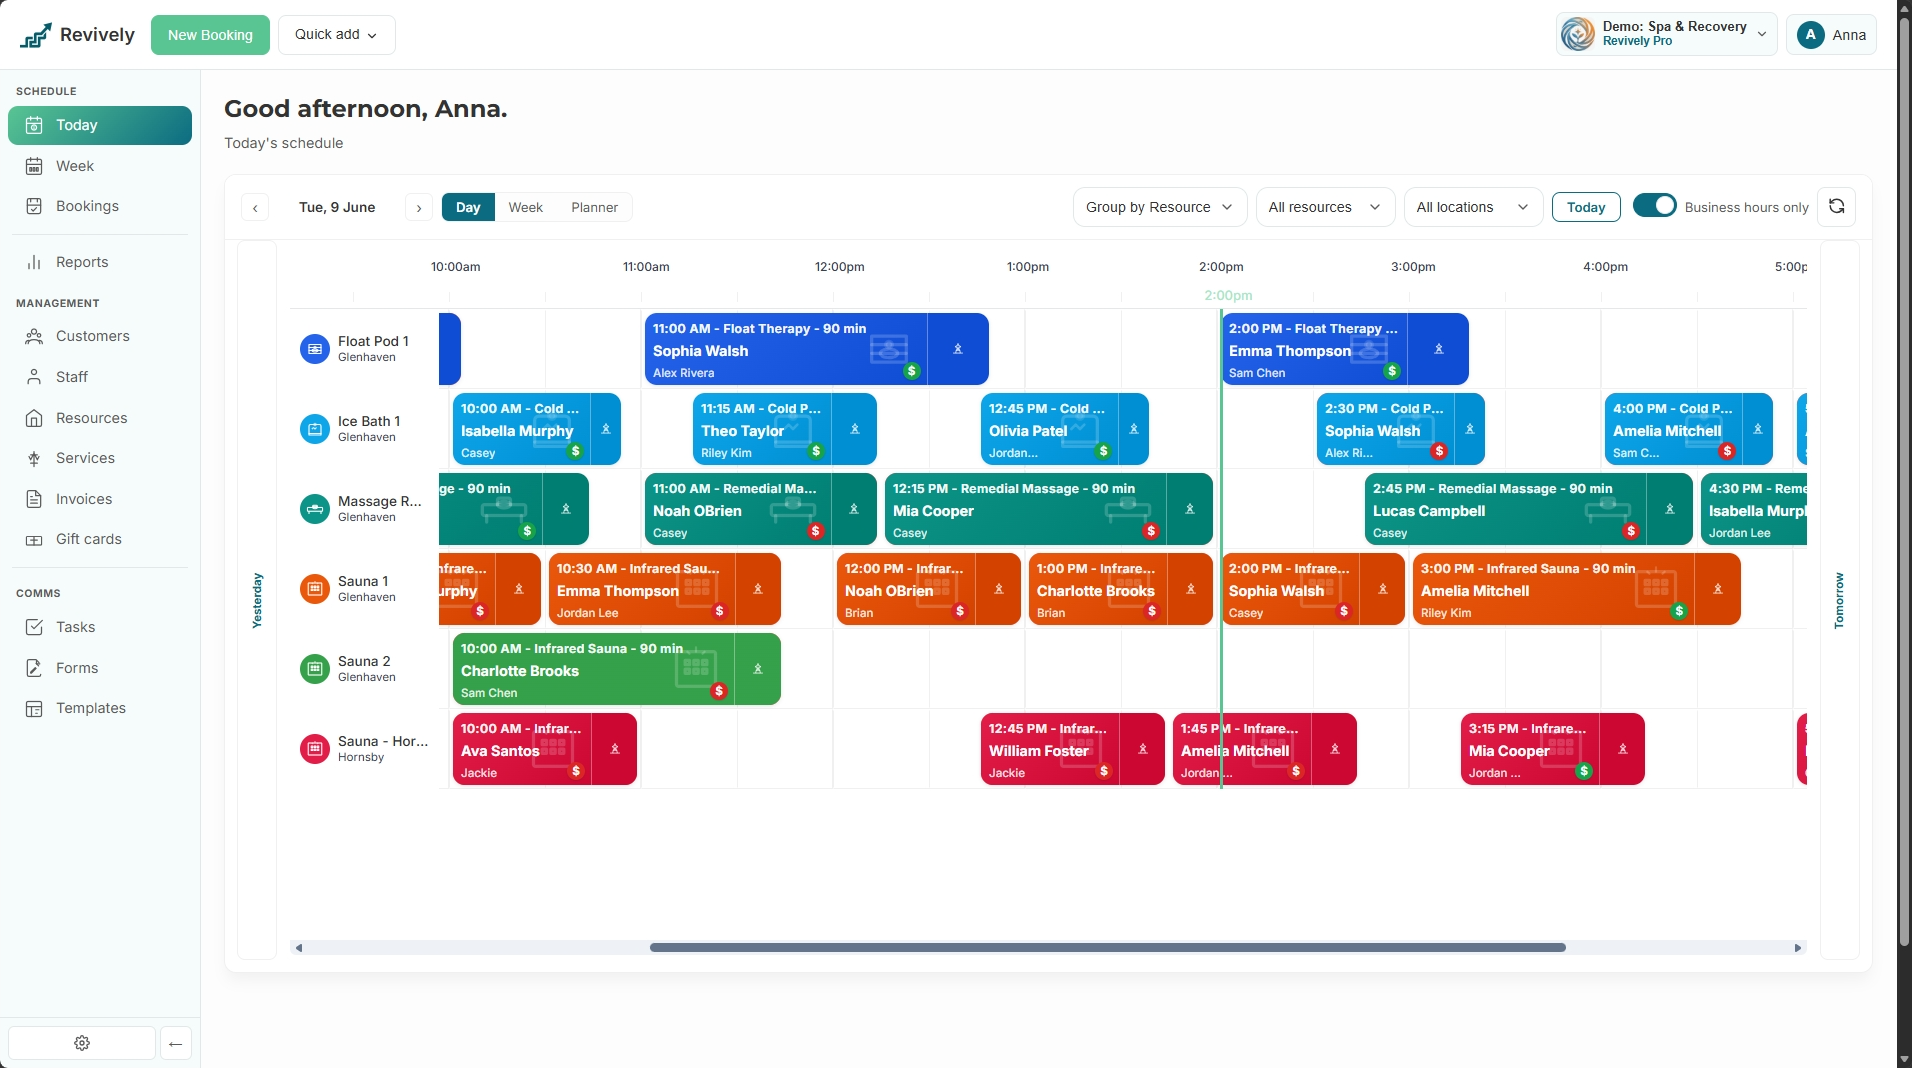1912x1068 pixels.
Task: Refresh the schedule with the reload icon
Action: click(1837, 207)
